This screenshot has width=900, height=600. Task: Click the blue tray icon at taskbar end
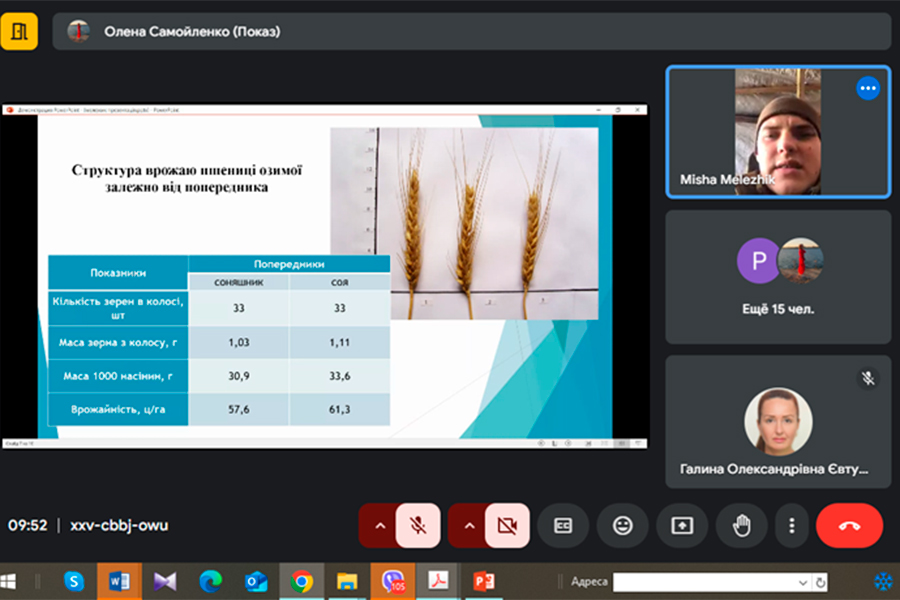click(883, 582)
